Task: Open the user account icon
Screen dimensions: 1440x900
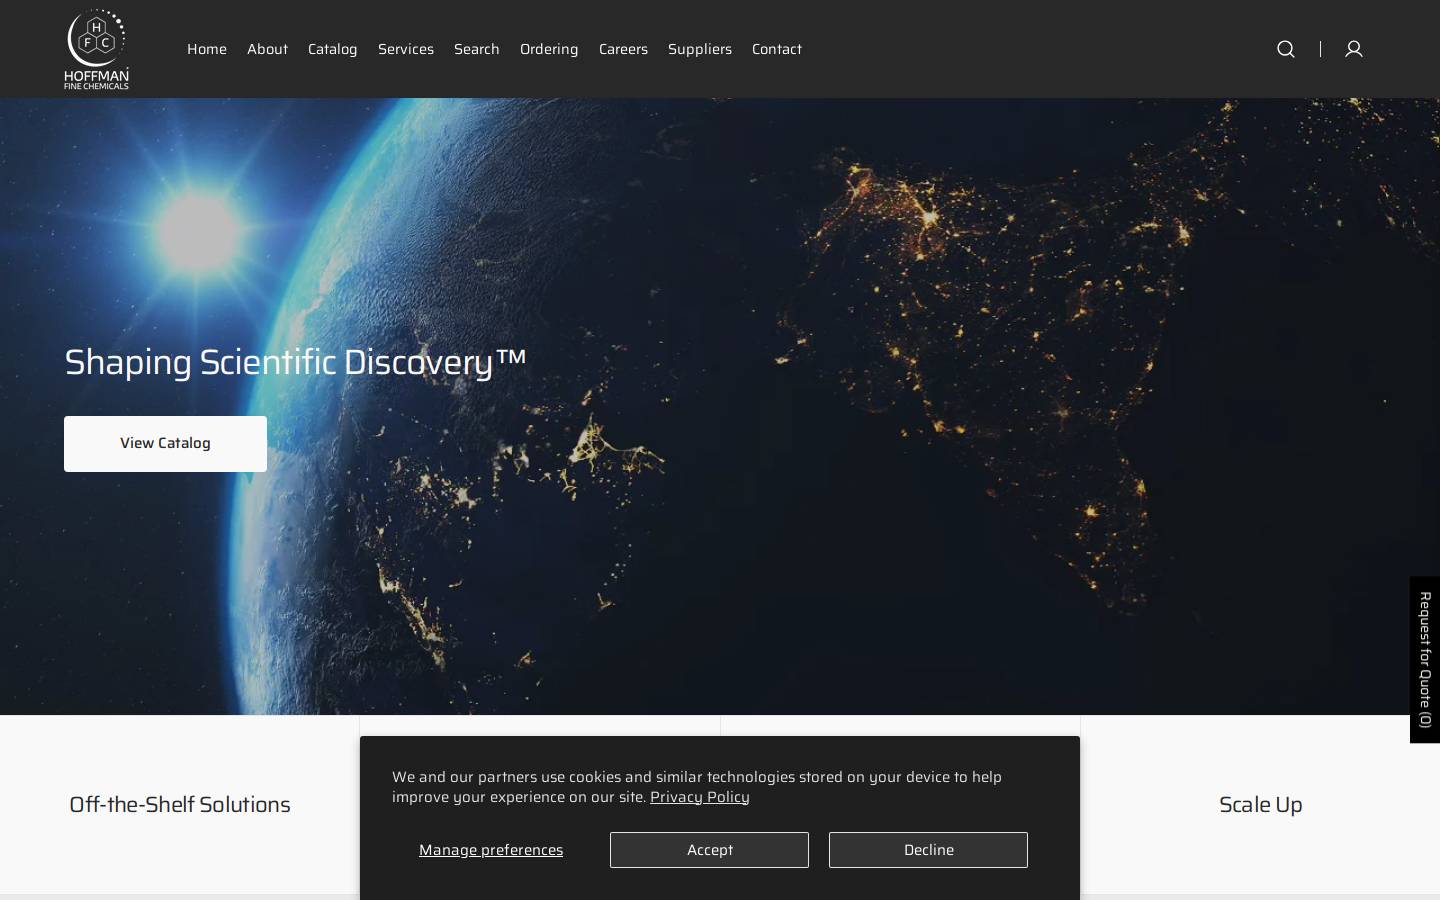Action: coord(1354,49)
